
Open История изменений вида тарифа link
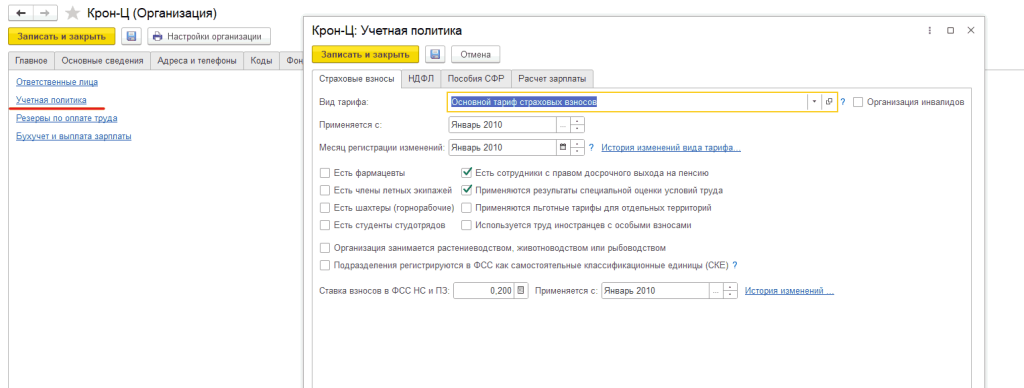coord(671,148)
